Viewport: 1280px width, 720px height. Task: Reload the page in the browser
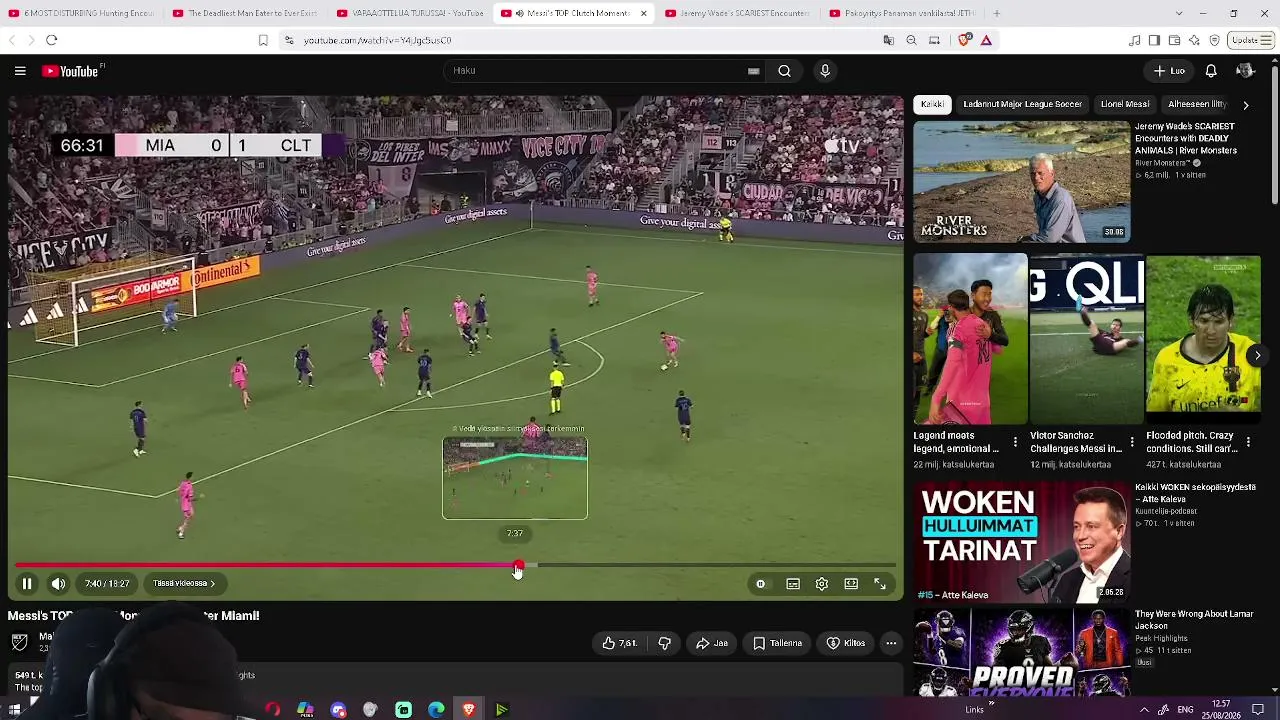[x=52, y=40]
